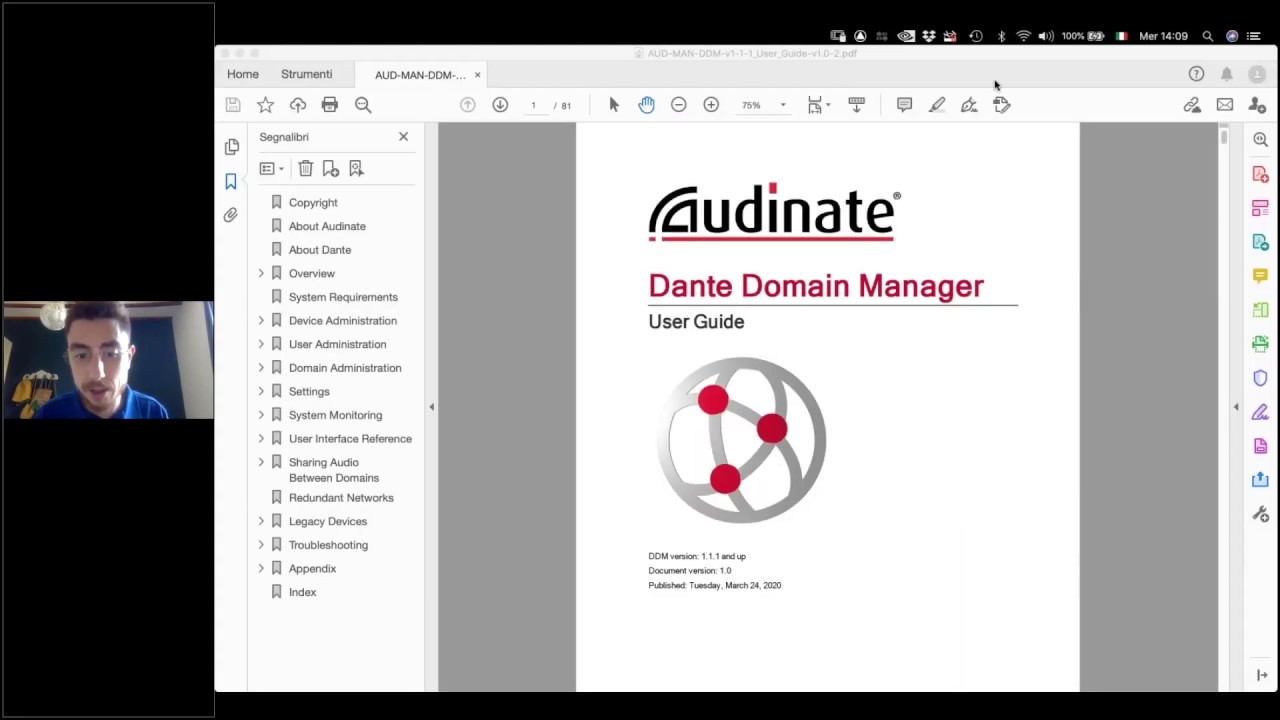The height and width of the screenshot is (720, 1280).
Task: Open the help question mark menu
Action: click(x=1196, y=74)
